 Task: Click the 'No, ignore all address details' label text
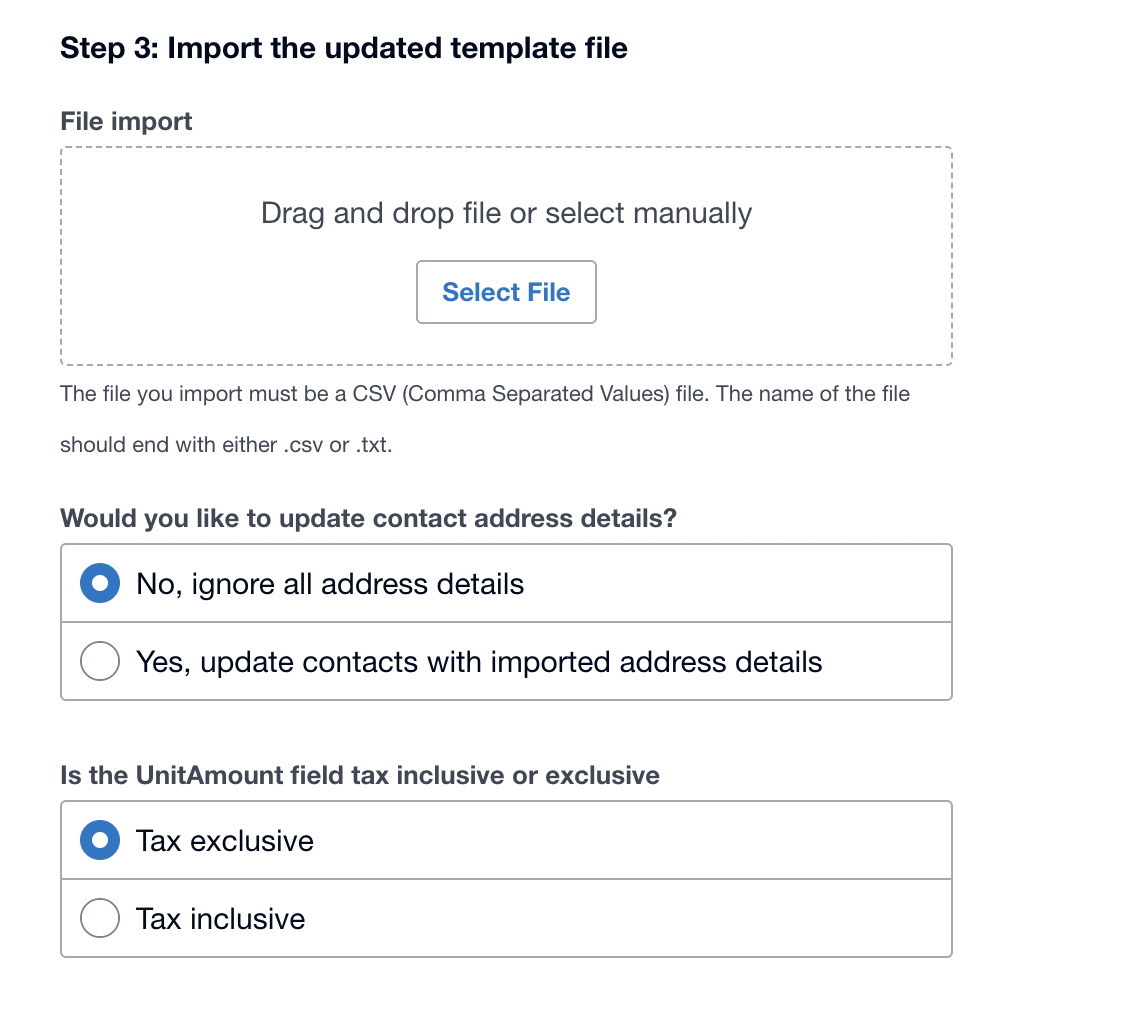pyautogui.click(x=330, y=584)
